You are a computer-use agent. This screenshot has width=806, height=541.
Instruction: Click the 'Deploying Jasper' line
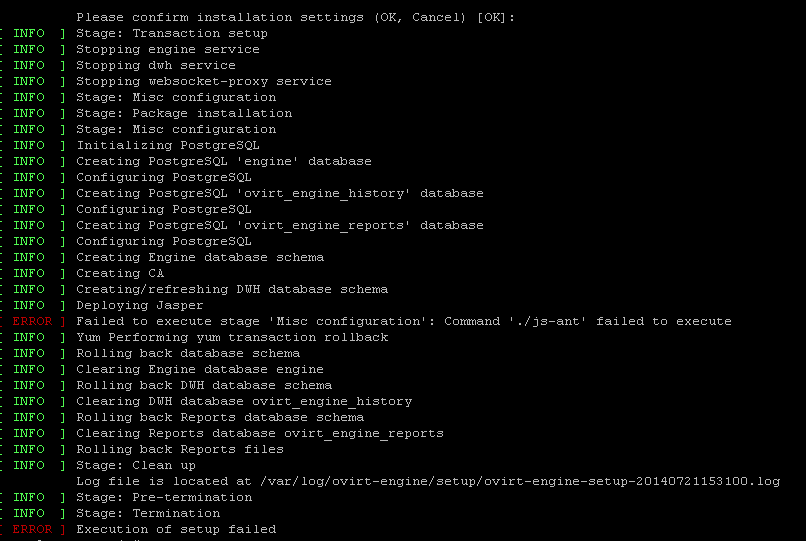pos(140,305)
